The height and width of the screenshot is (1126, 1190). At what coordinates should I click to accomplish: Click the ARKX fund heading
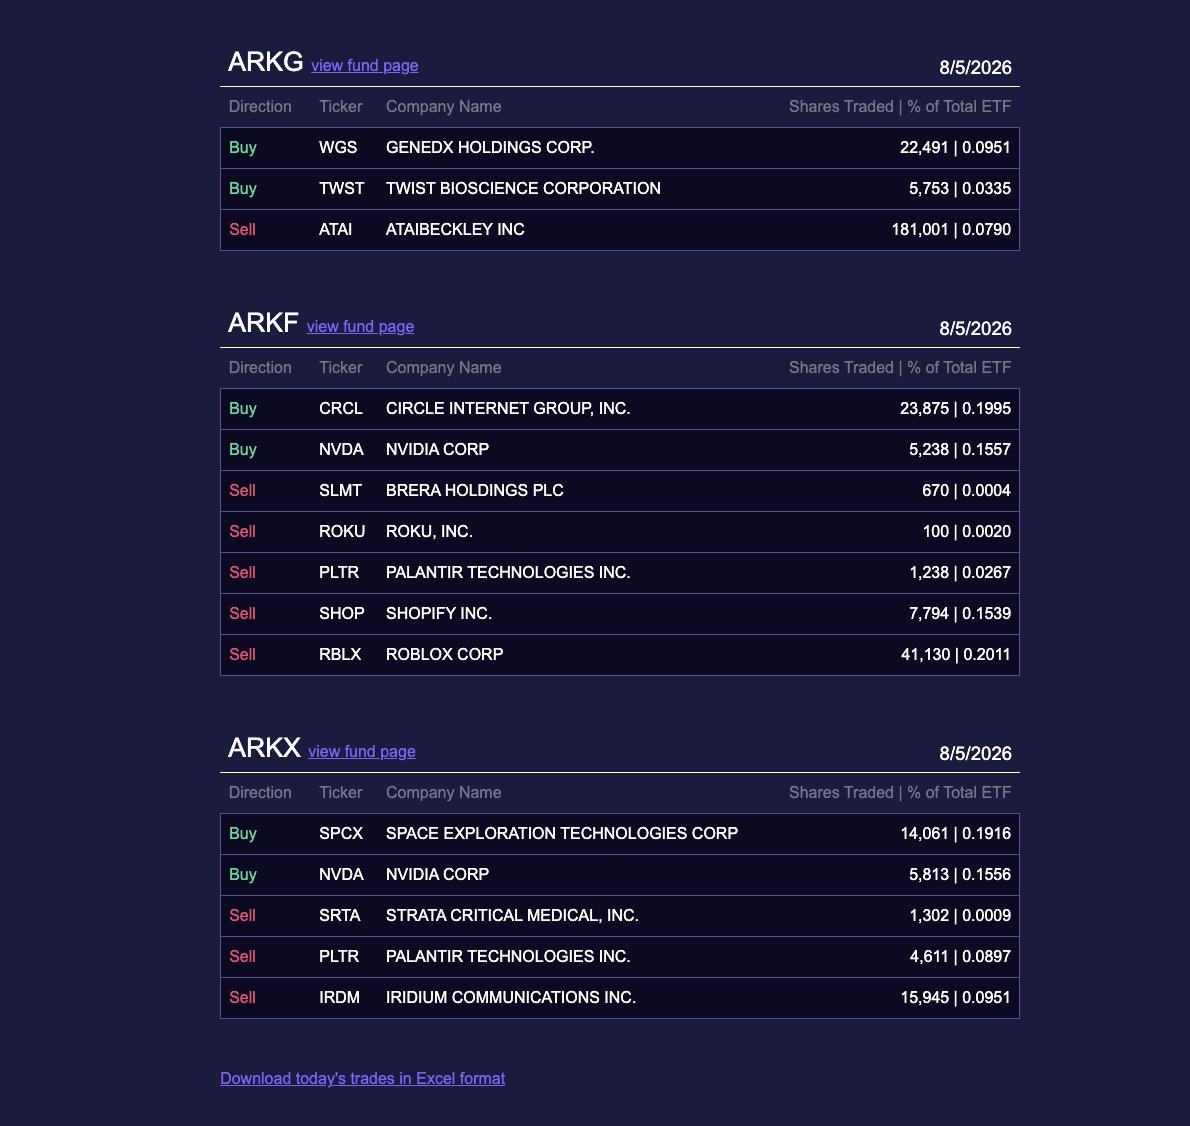[x=264, y=747]
